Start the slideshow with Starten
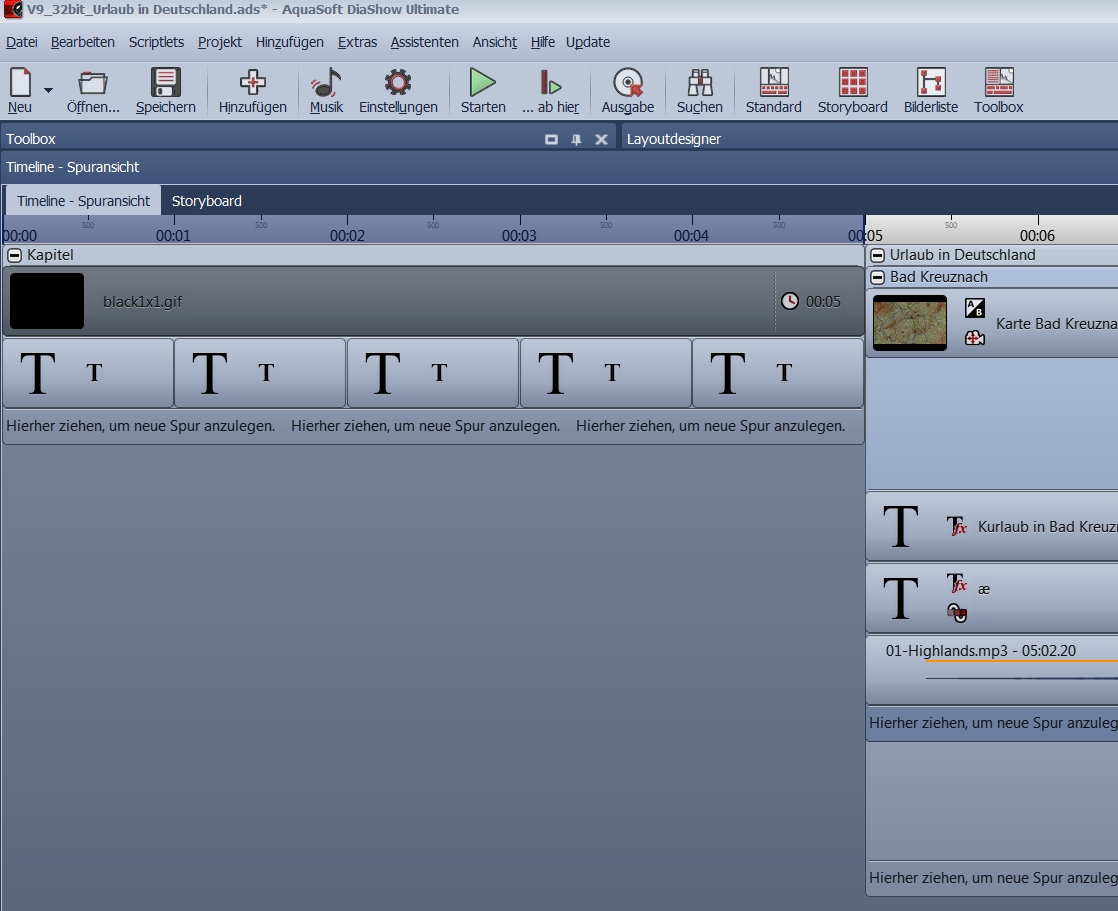 click(483, 83)
